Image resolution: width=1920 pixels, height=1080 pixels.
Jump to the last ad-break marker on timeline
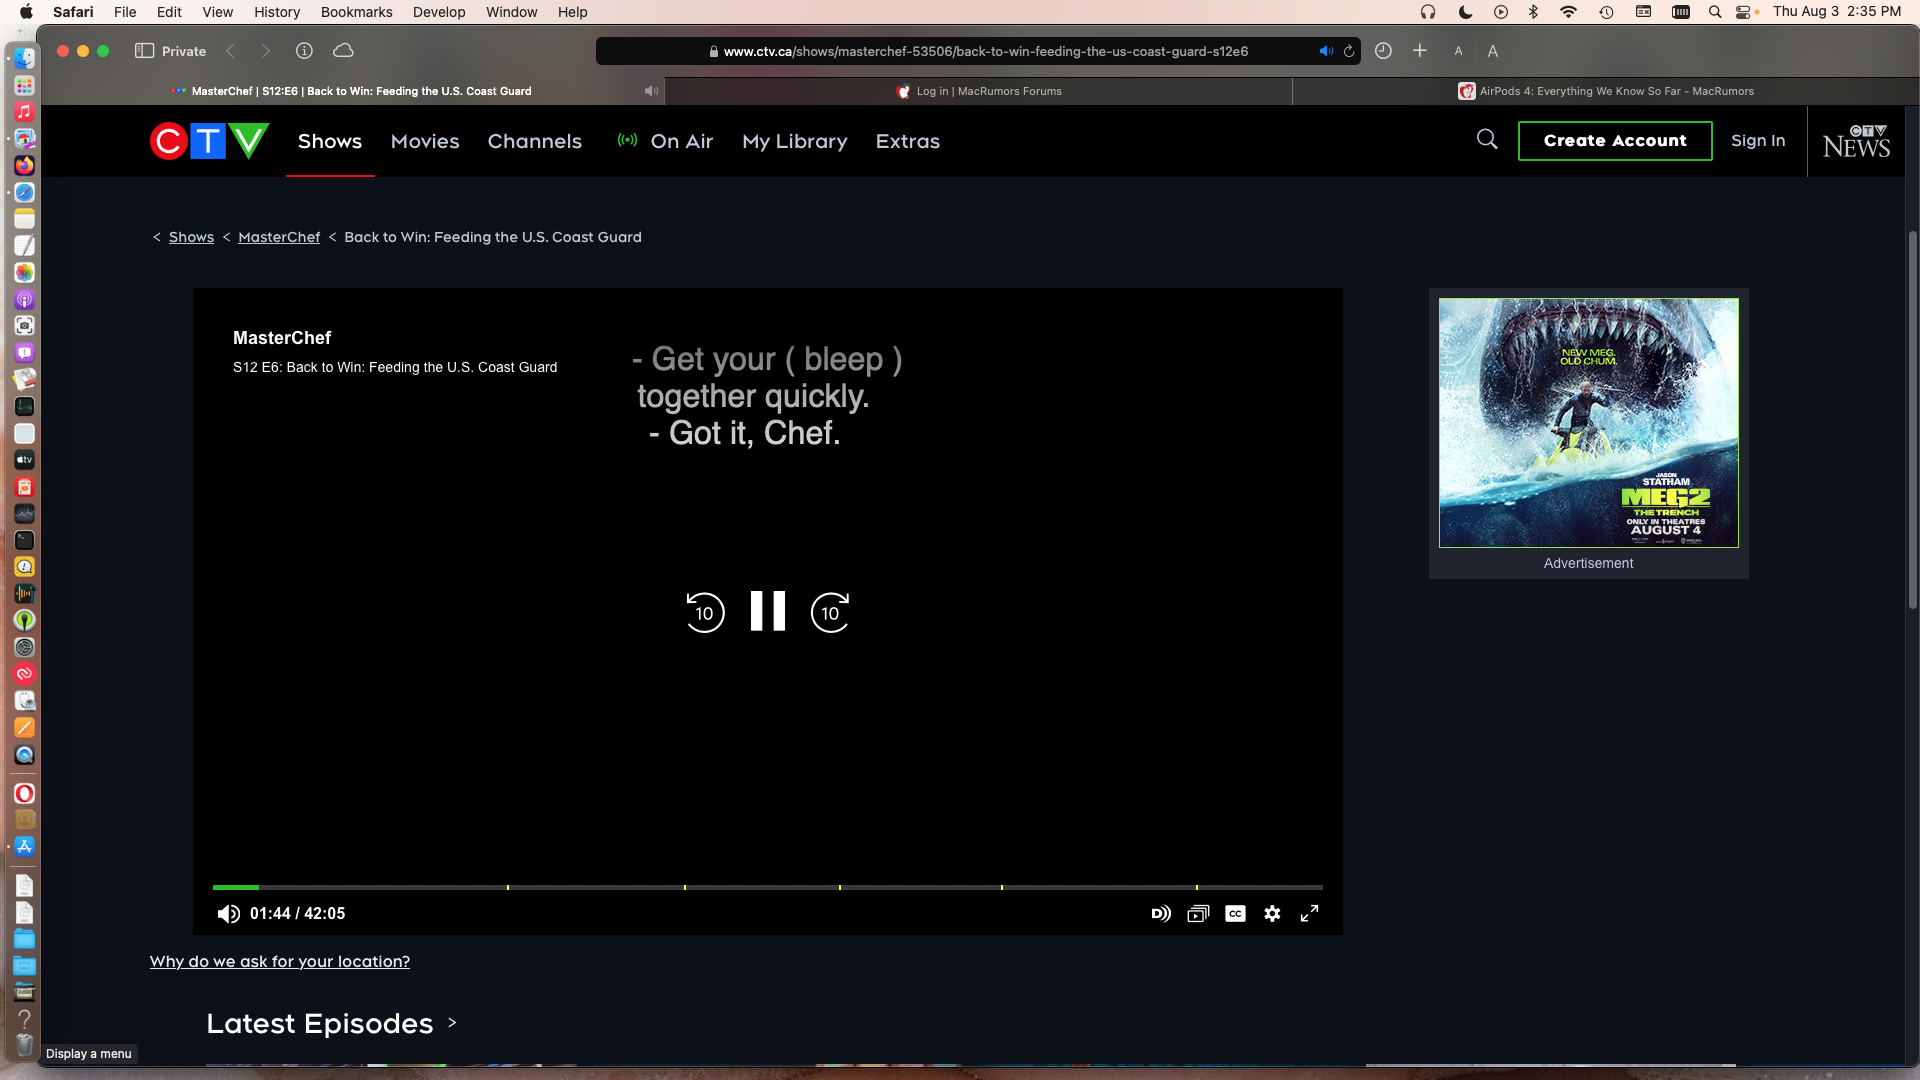(x=1196, y=887)
